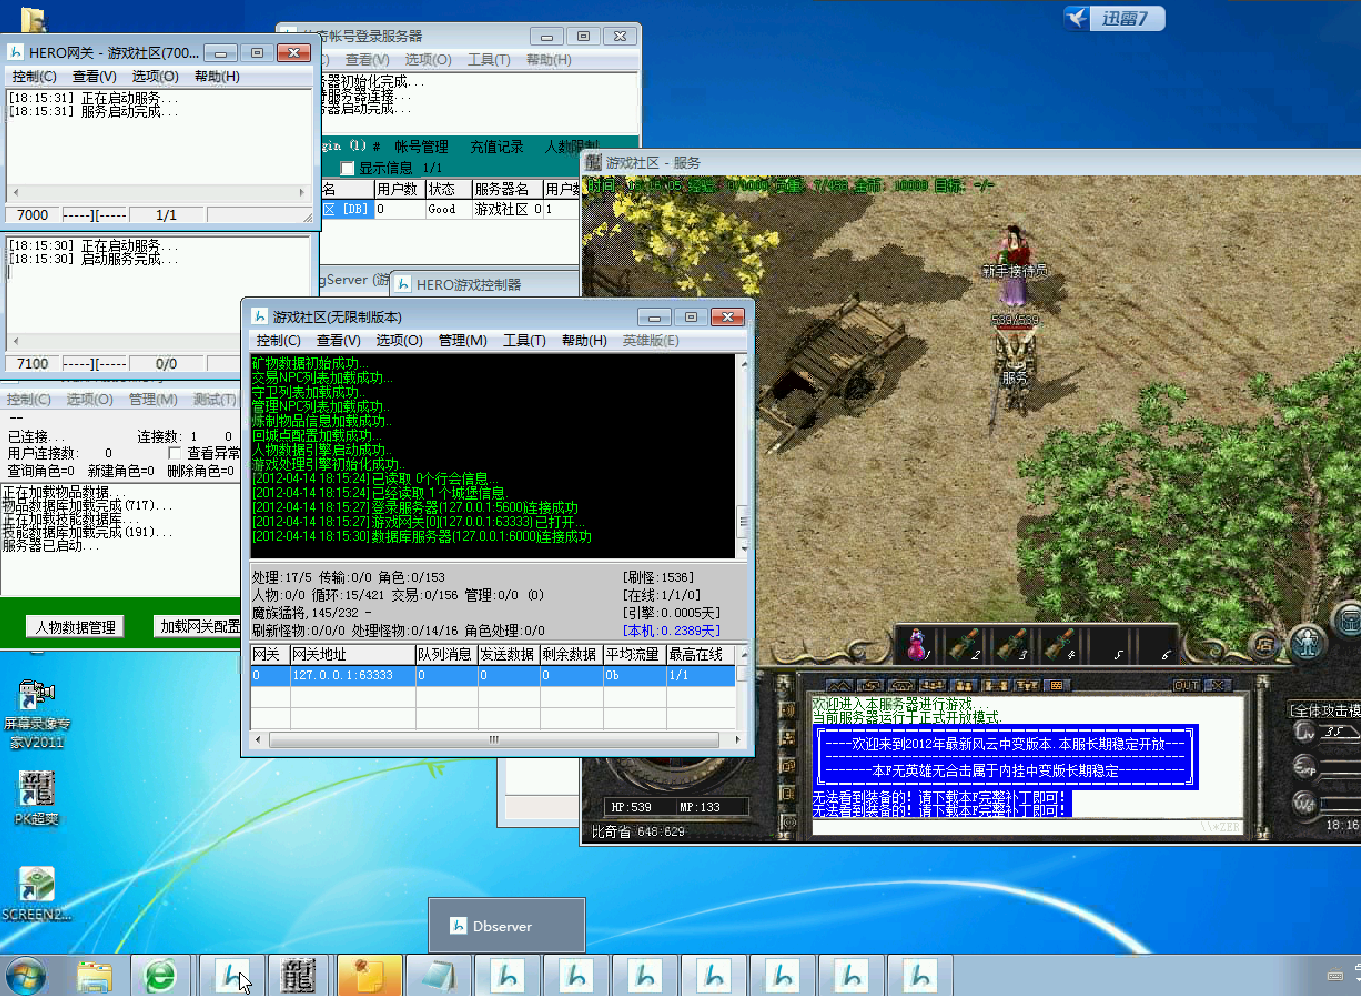Use the scroll item in belt slot 3
This screenshot has height=996, width=1361.
1012,645
